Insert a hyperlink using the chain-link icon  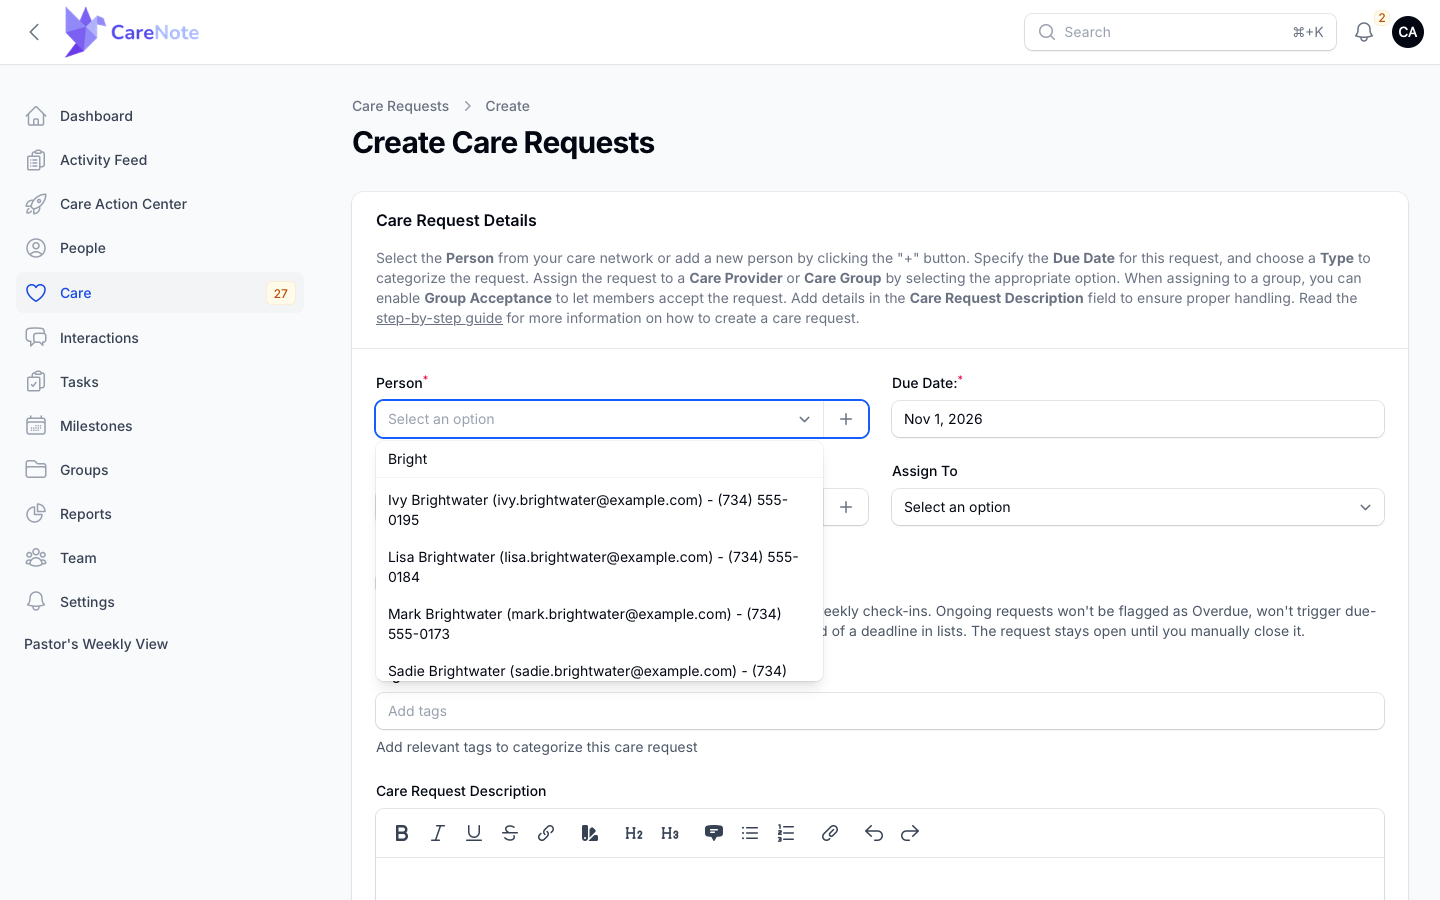point(546,833)
